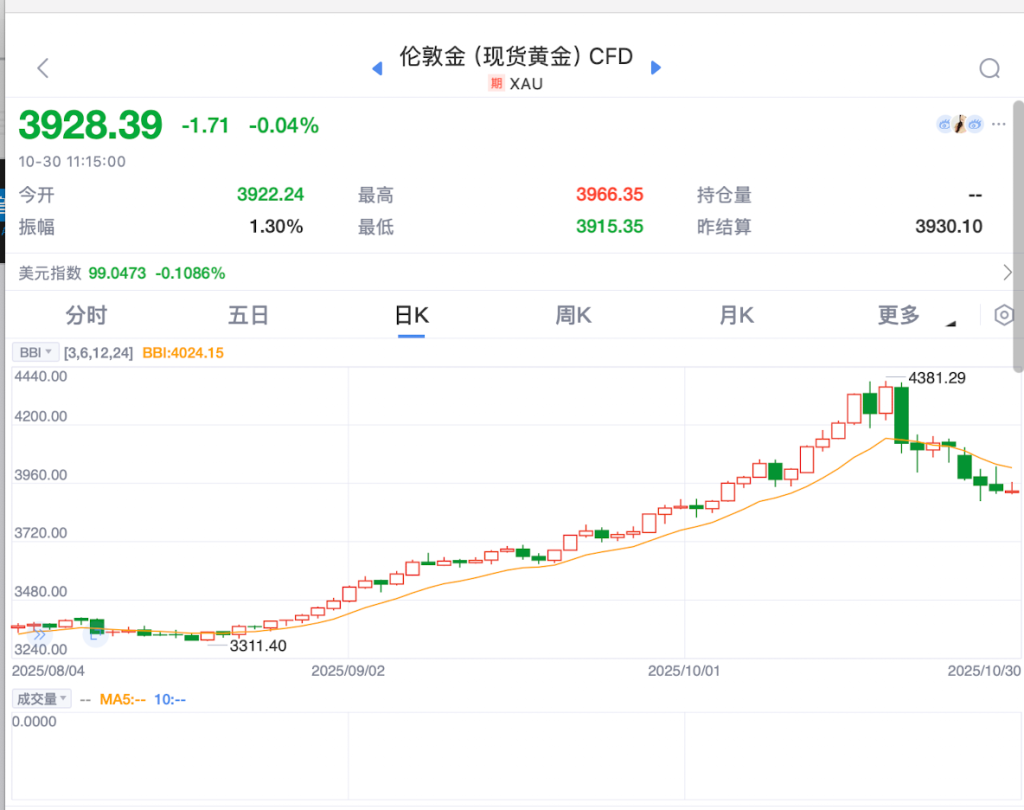
Task: Switch to next instrument with right arrow
Action: point(656,68)
